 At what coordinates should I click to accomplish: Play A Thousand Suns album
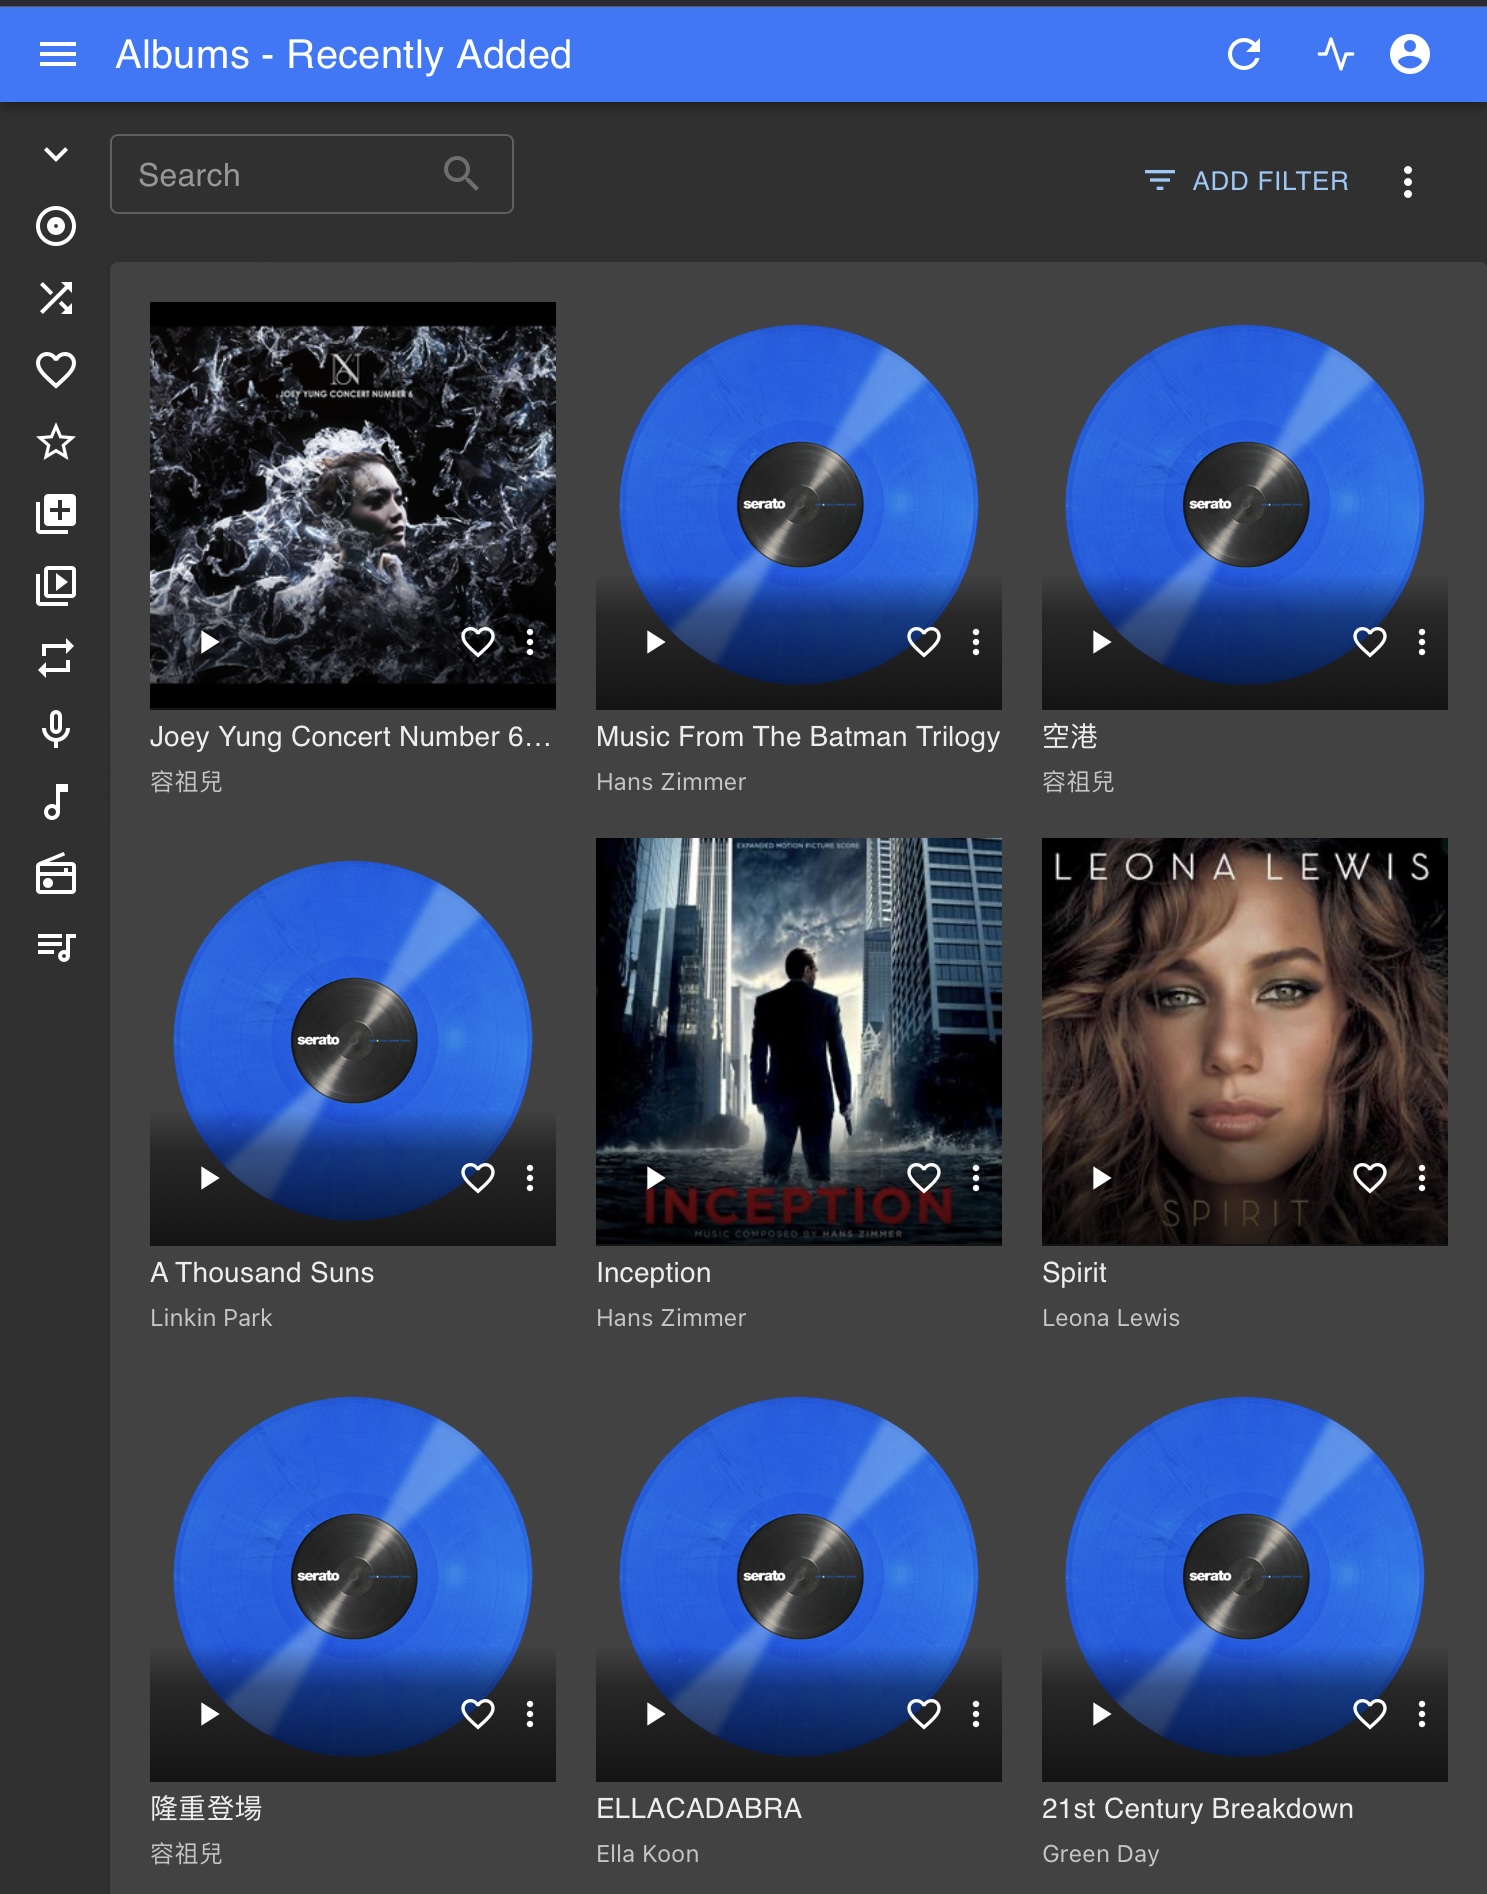[210, 1178]
